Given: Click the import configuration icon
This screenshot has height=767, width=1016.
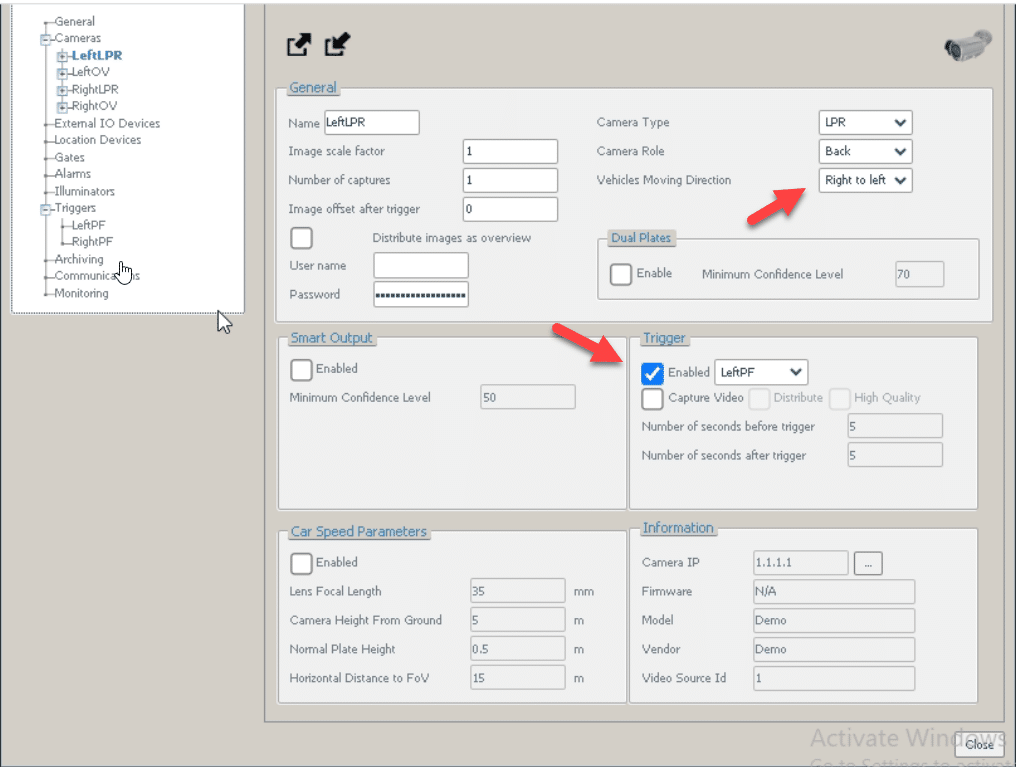Looking at the screenshot, I should [x=336, y=45].
